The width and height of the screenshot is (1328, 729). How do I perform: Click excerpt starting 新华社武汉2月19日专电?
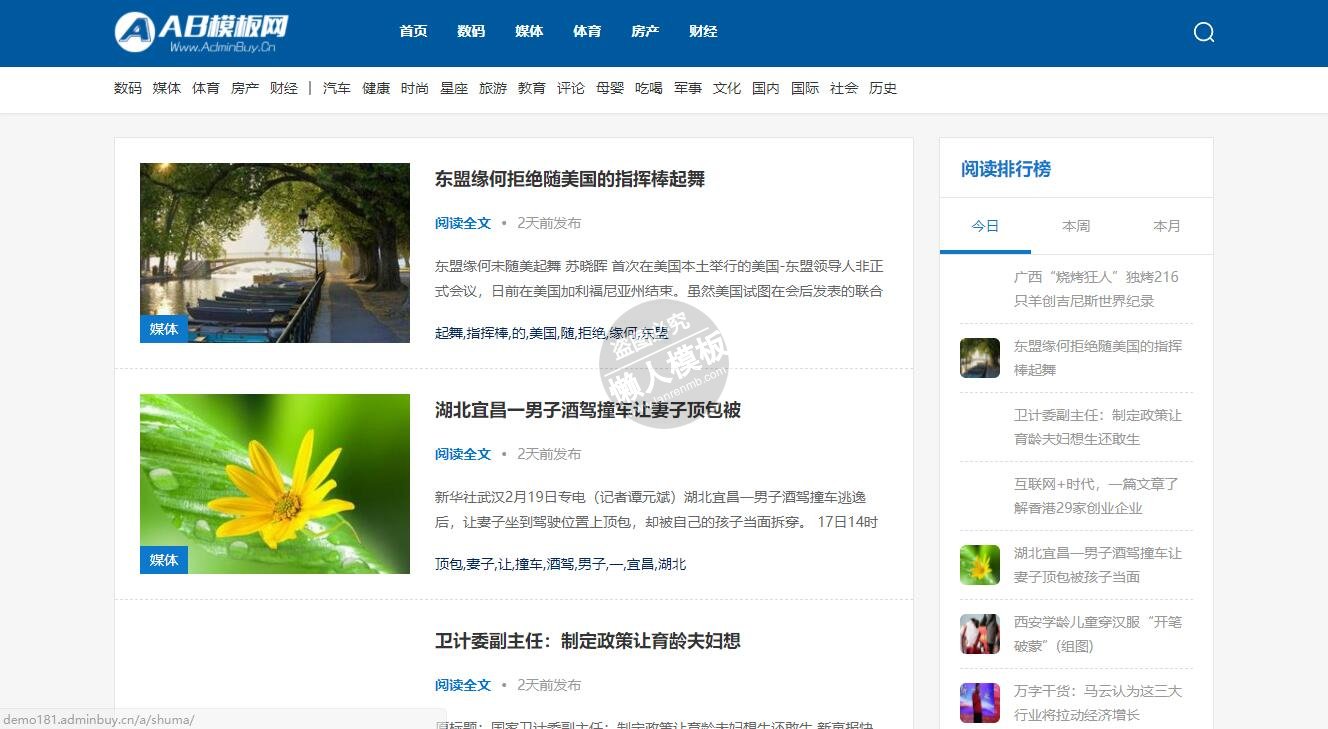tap(657, 510)
